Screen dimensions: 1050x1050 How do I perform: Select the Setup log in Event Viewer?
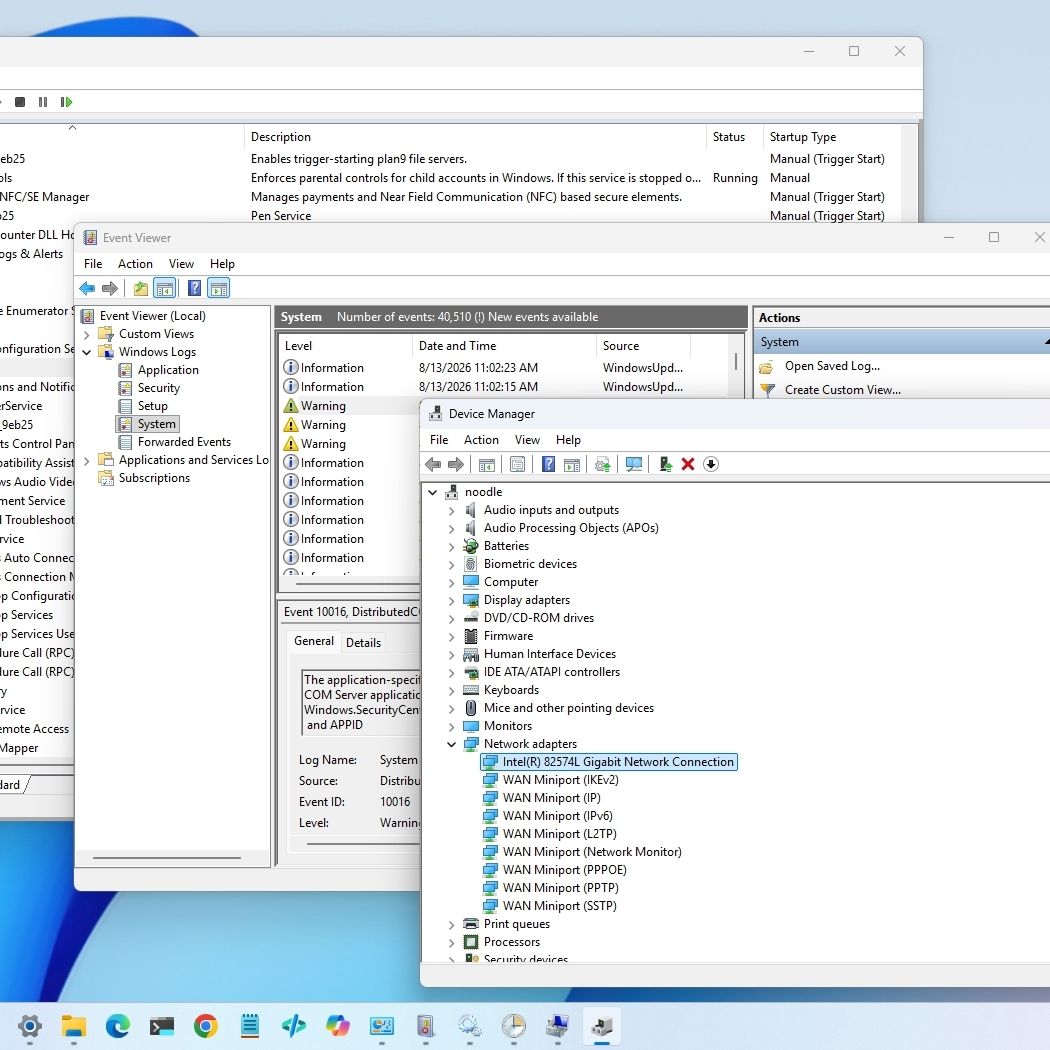[x=153, y=406]
